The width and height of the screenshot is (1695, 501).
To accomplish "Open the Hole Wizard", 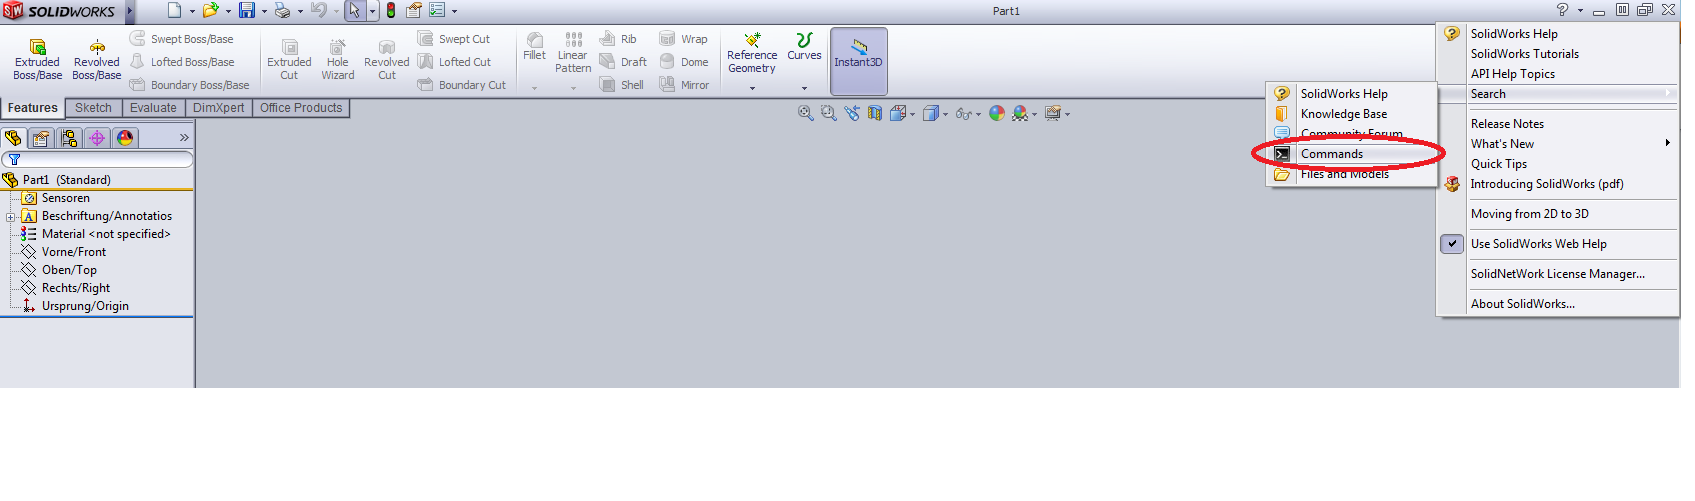I will click(x=338, y=60).
